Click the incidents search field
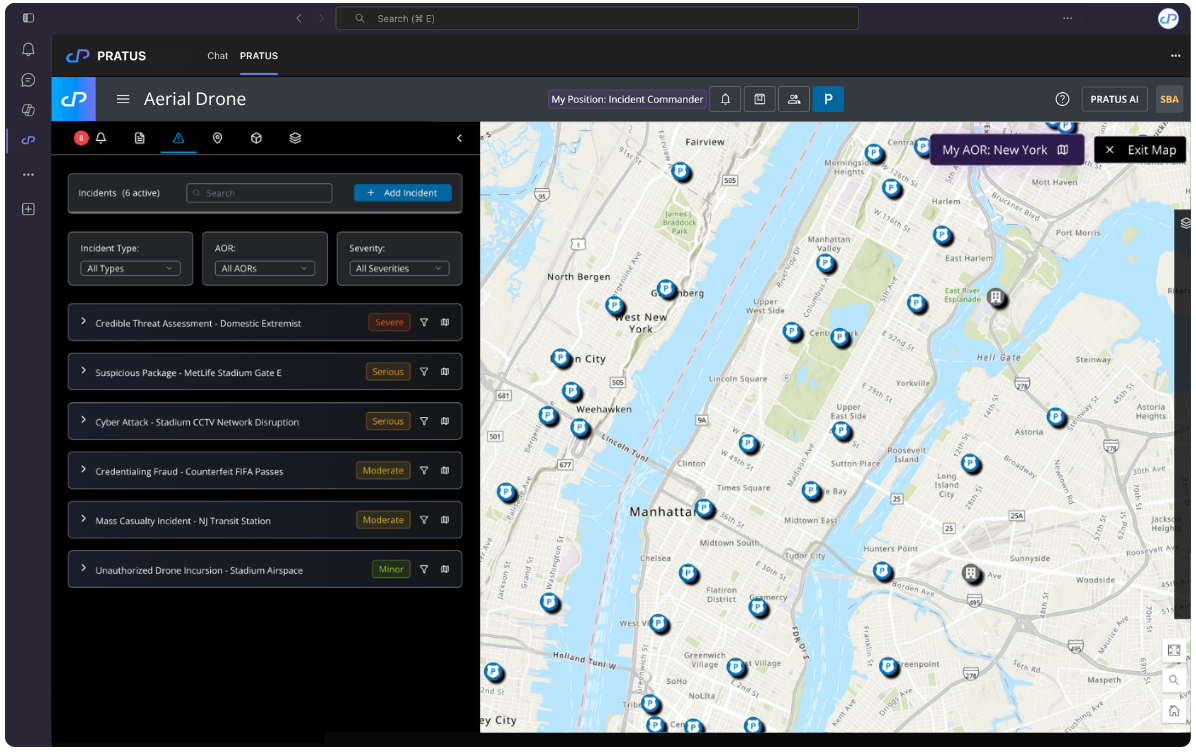This screenshot has width=1196, height=752. tap(259, 193)
